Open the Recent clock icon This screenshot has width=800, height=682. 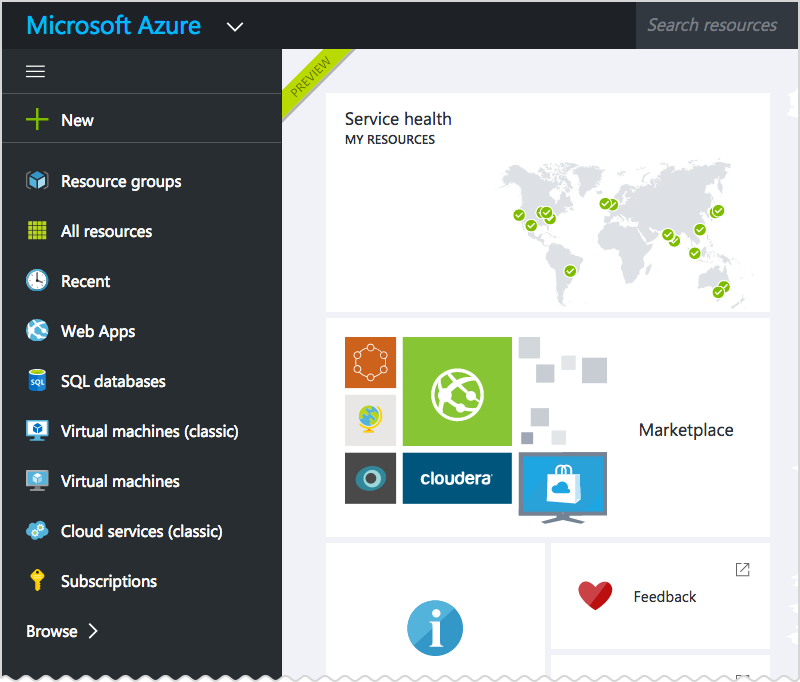37,281
